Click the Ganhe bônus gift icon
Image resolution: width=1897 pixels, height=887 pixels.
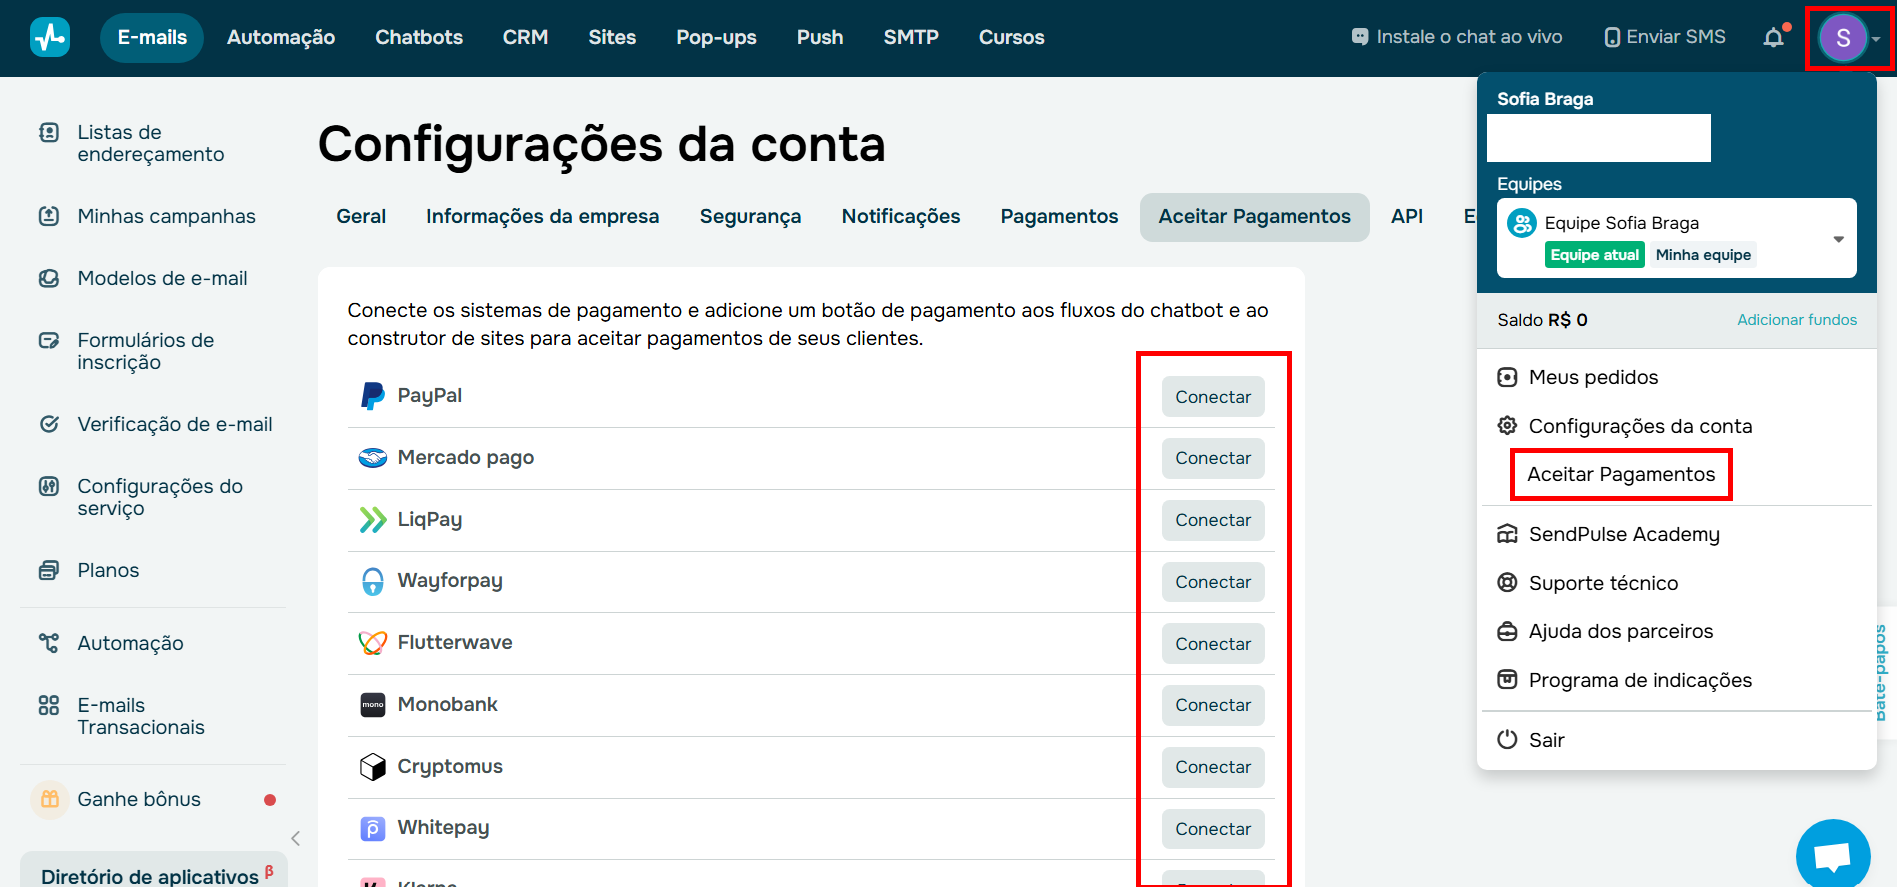[x=50, y=799]
